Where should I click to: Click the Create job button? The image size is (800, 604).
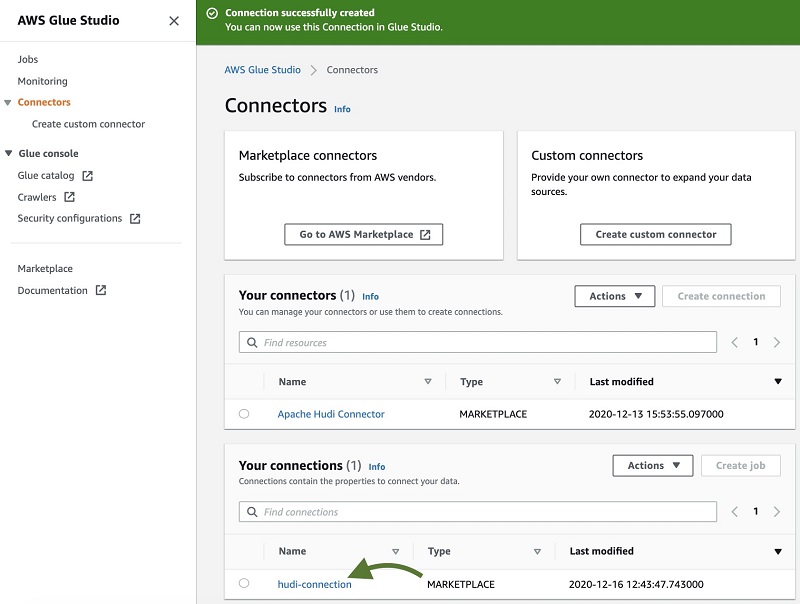point(741,466)
